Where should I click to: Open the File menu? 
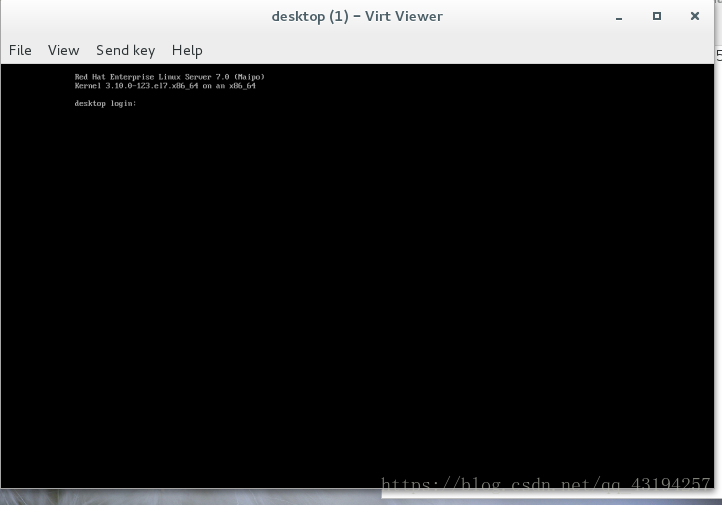coord(20,50)
